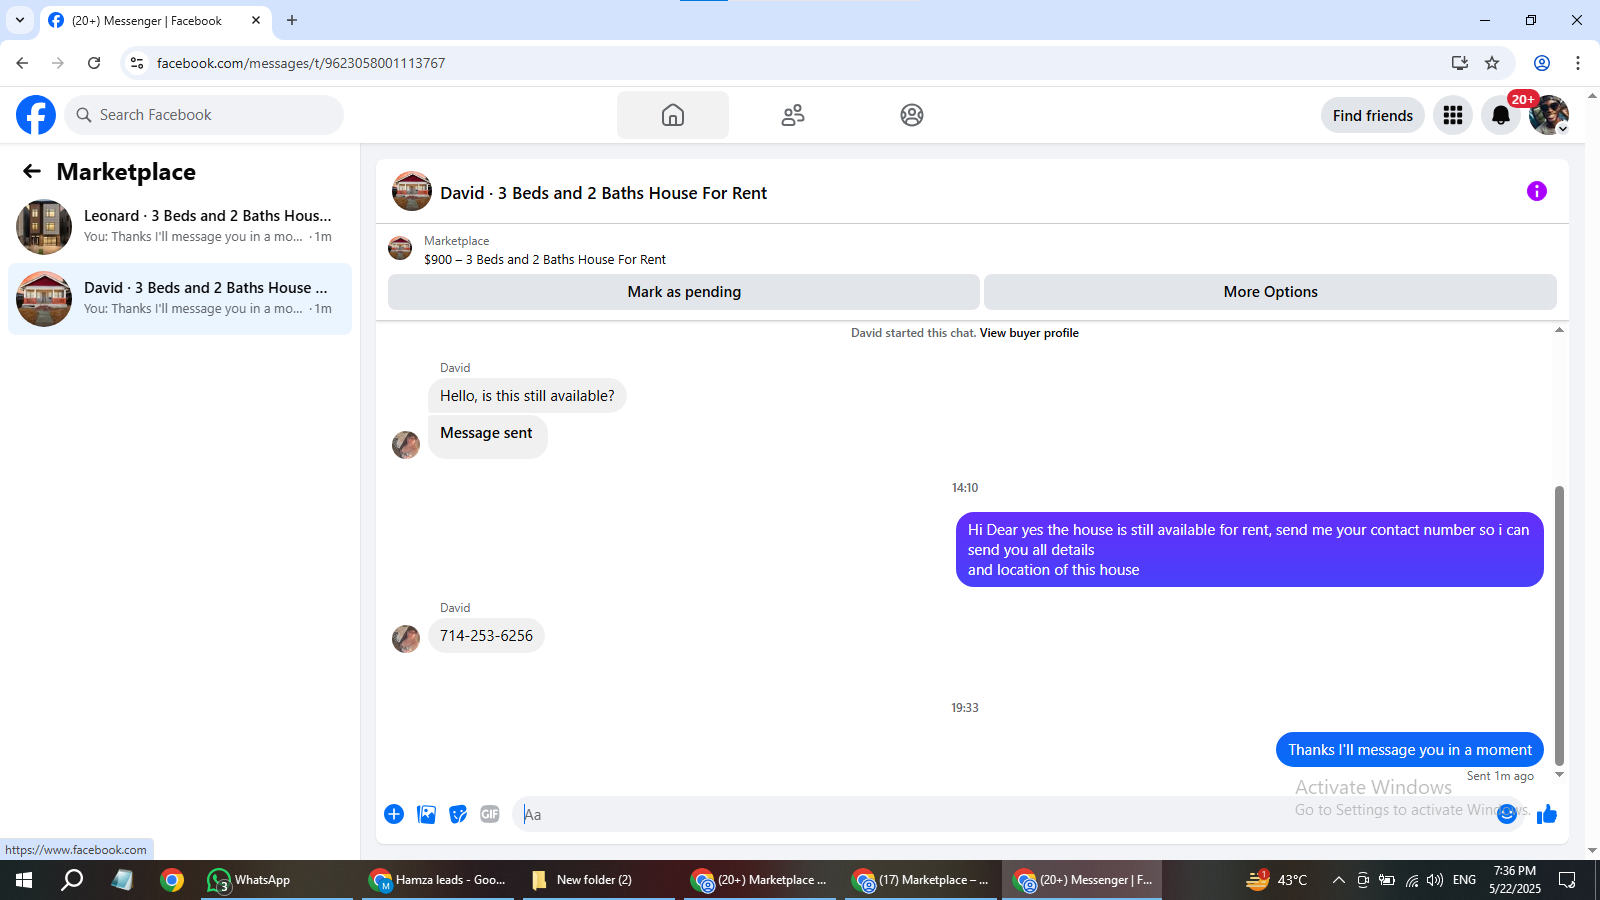Go back using the Marketplace back arrow
The image size is (1600, 900).
(x=32, y=172)
